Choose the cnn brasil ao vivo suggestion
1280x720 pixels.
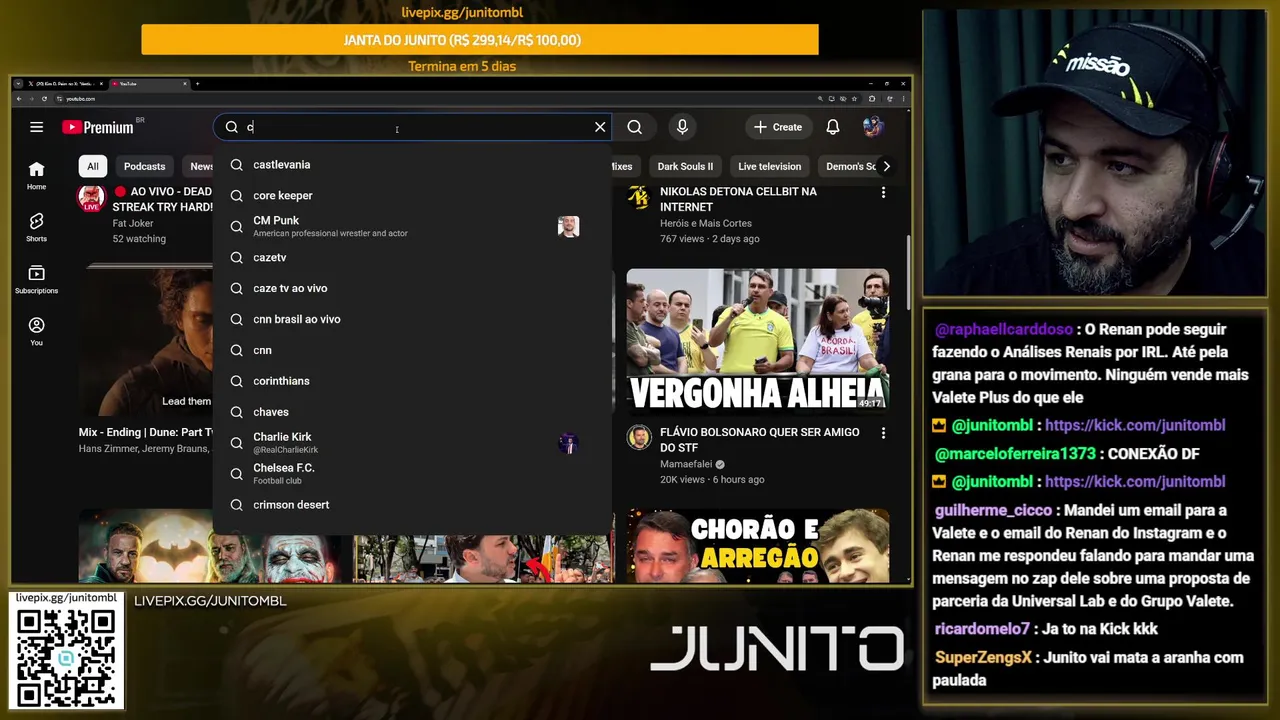412,319
